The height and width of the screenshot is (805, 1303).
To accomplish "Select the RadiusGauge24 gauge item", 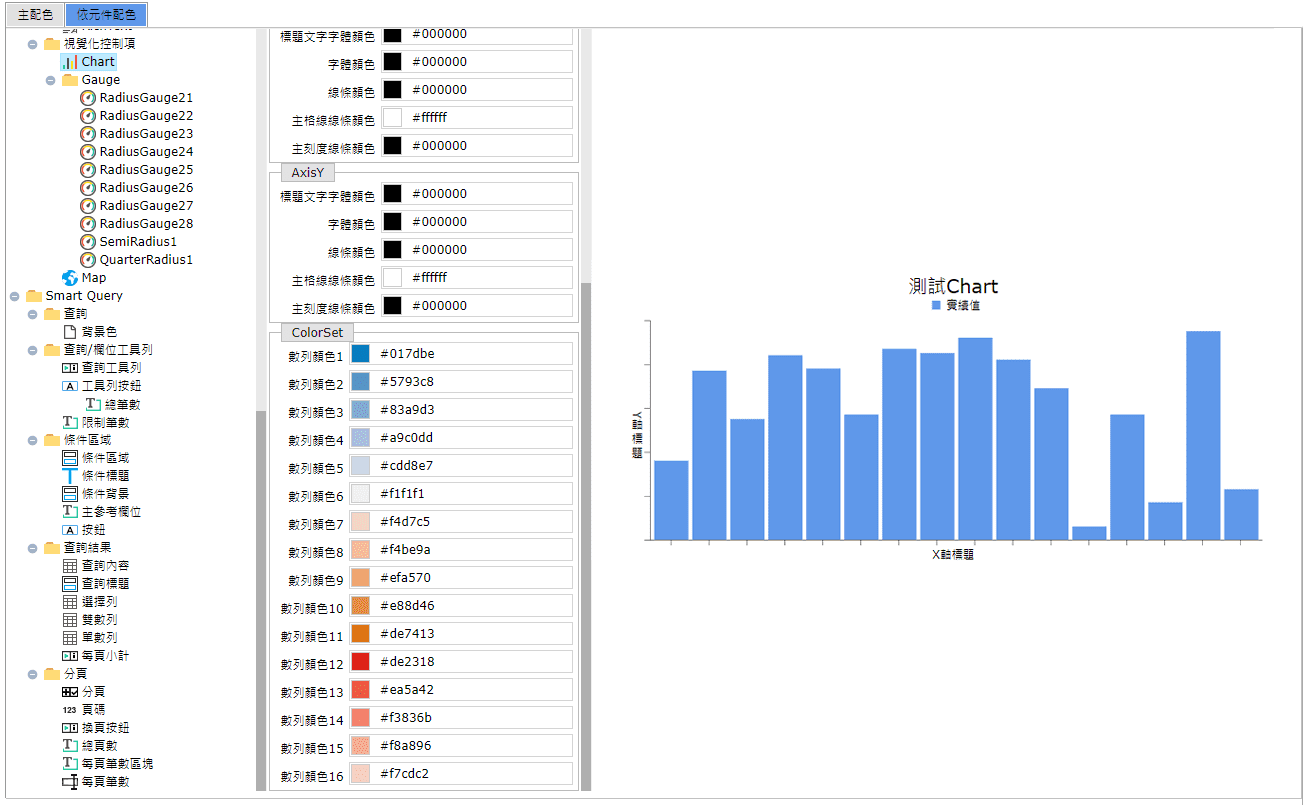I will (146, 152).
